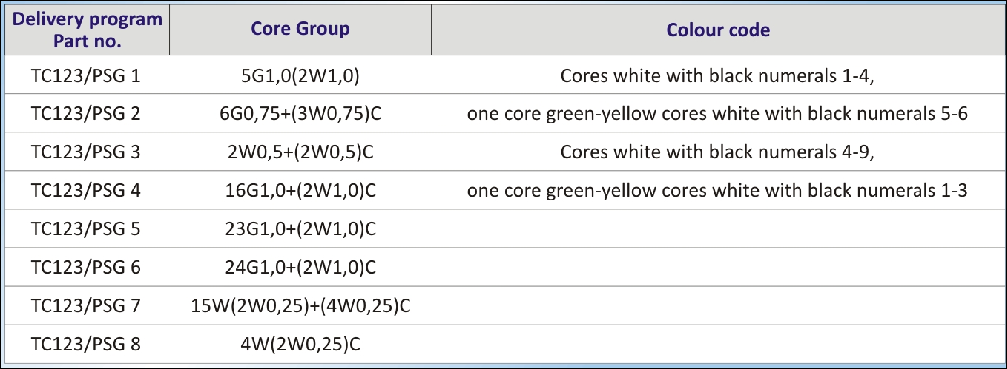Click the 23G1,0+(2W1,0)C core group cell
Viewport: 1007px width, 369px height.
click(x=301, y=229)
